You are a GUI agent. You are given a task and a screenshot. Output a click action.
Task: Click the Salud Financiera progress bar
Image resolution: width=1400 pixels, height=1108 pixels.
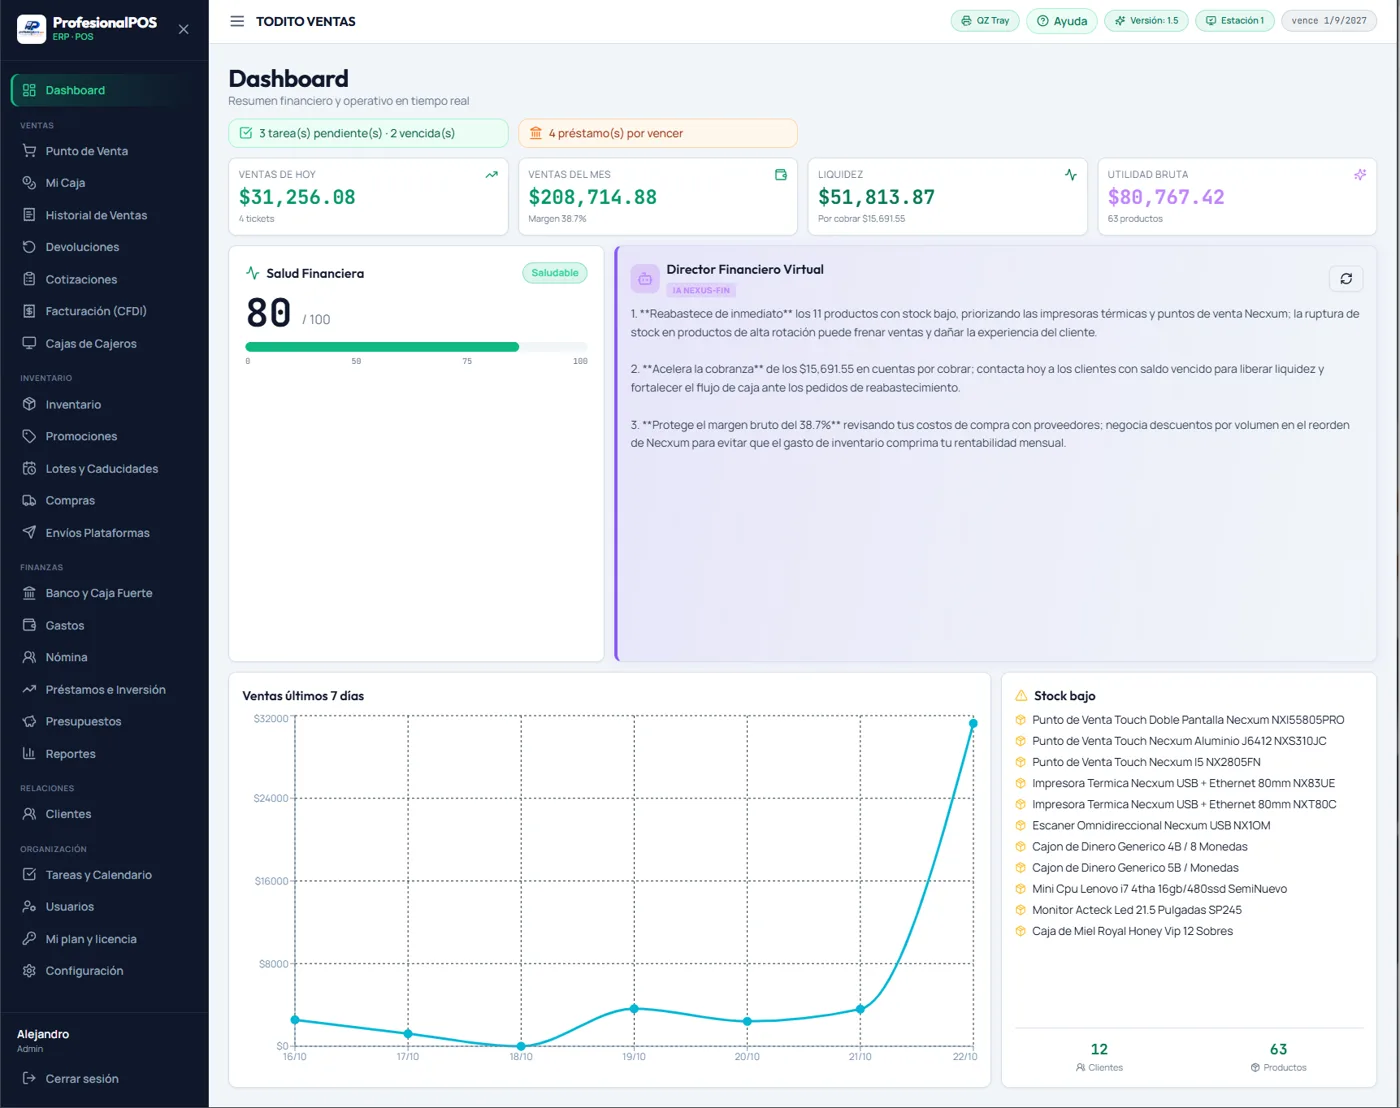pos(416,347)
